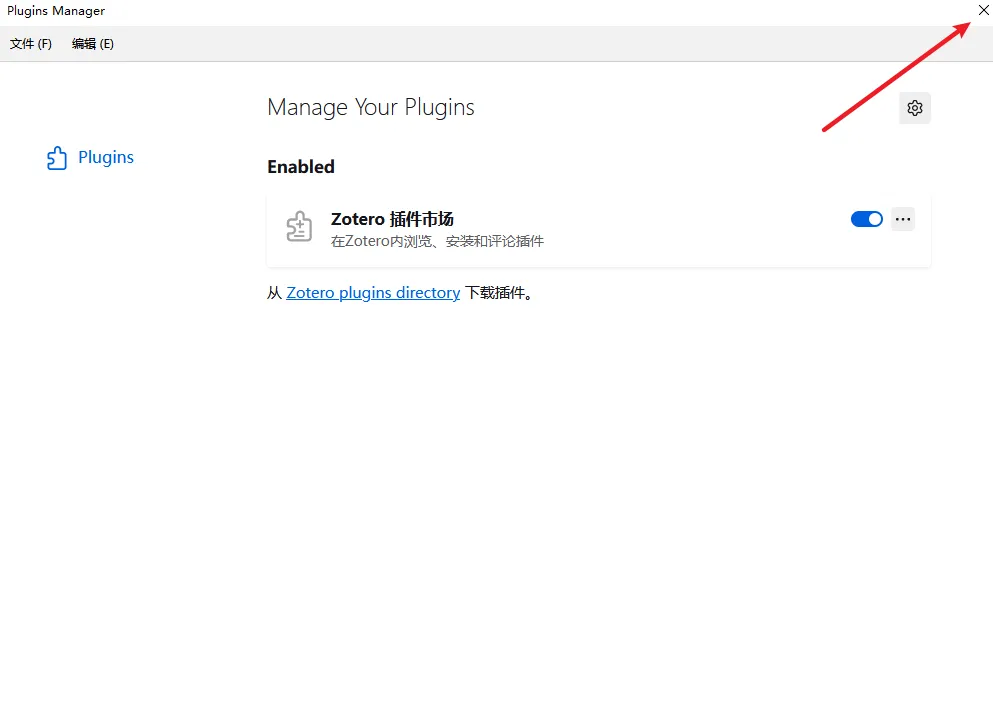Open three-dot more options for Zotero 插件市场

click(902, 219)
